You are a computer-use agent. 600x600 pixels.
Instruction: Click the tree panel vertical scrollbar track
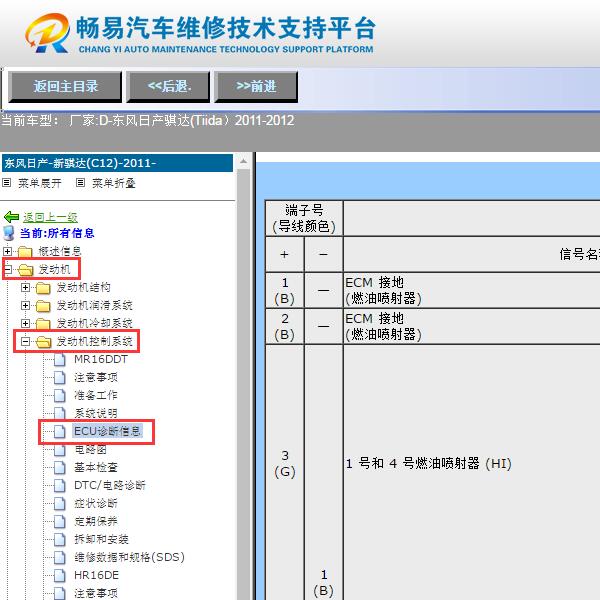click(243, 383)
